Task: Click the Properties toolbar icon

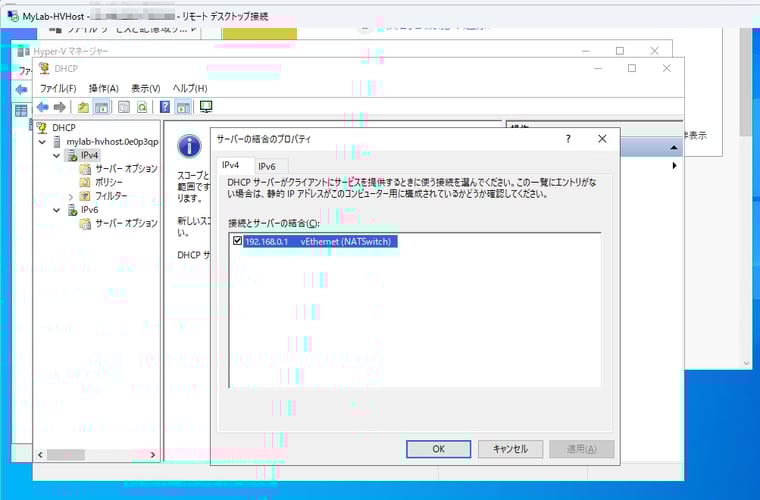Action: [124, 107]
